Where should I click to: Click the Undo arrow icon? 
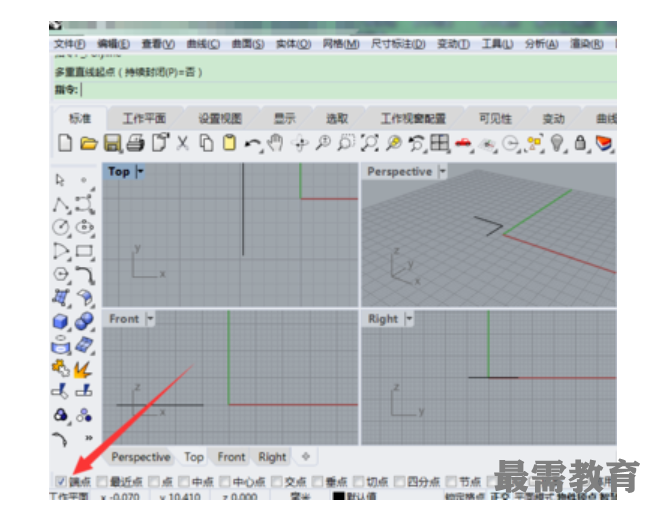click(x=253, y=144)
